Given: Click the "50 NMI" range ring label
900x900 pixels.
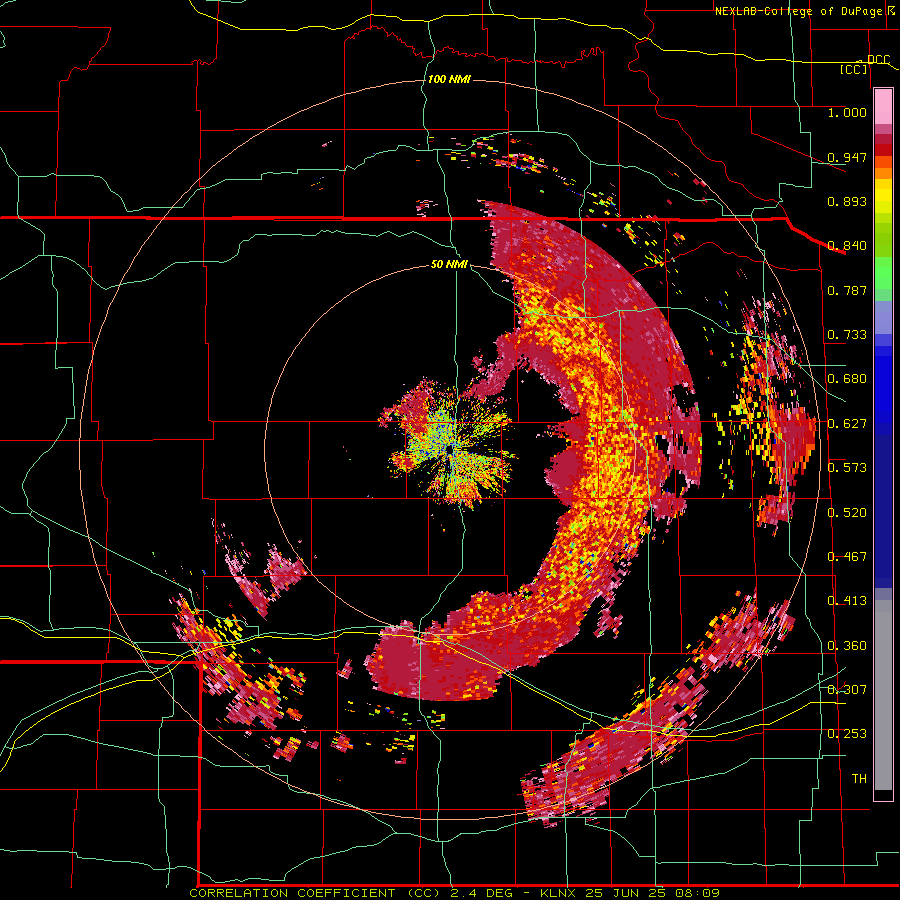Looking at the screenshot, I should click(x=449, y=264).
